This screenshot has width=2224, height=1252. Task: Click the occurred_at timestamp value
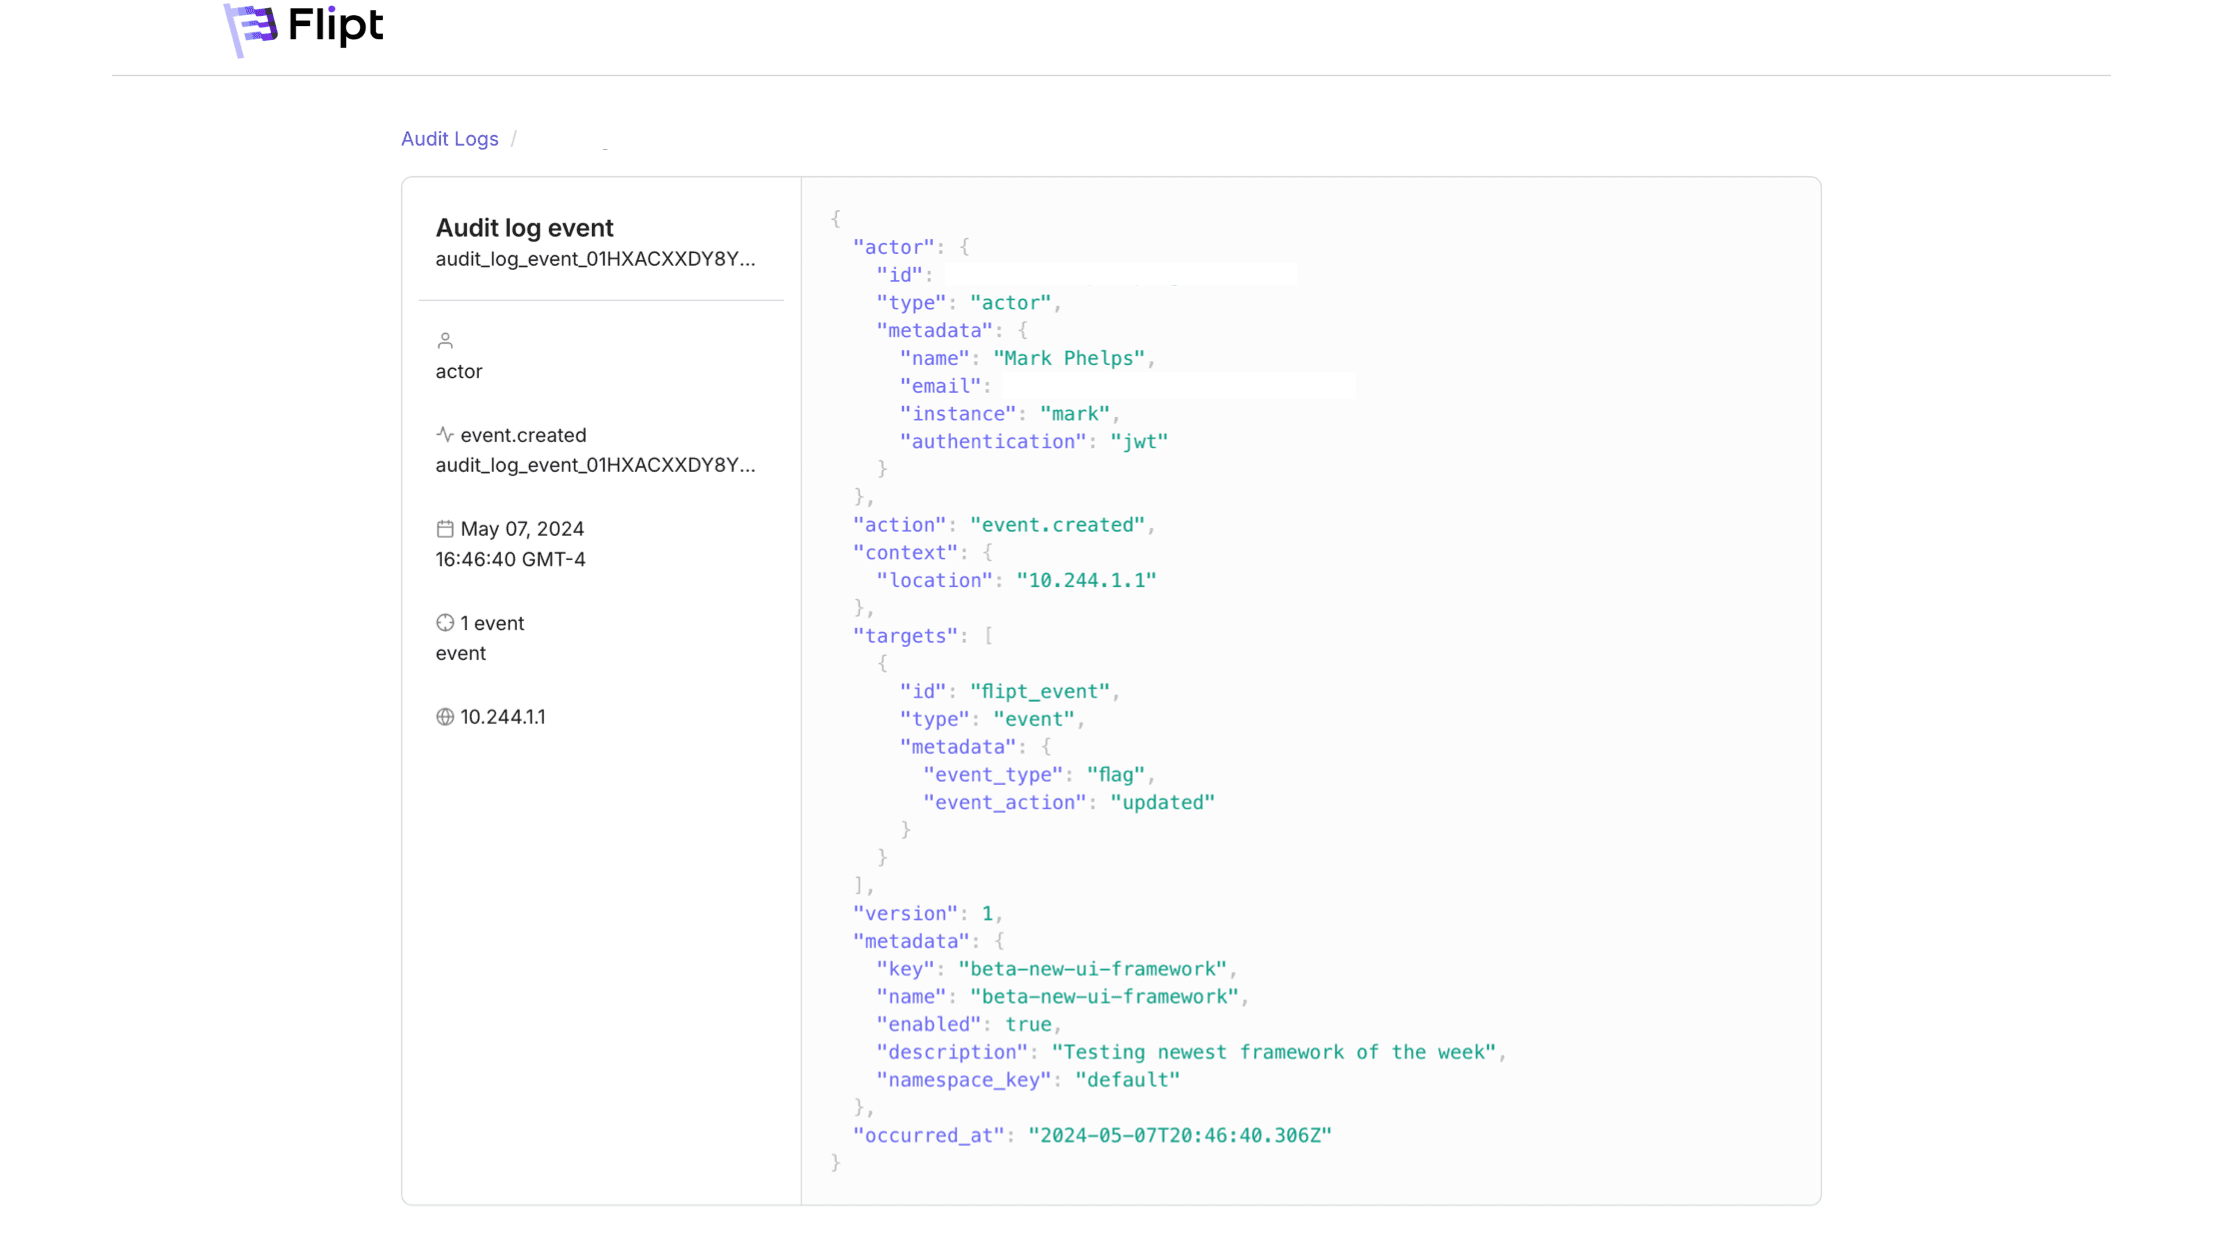[x=1180, y=1136]
